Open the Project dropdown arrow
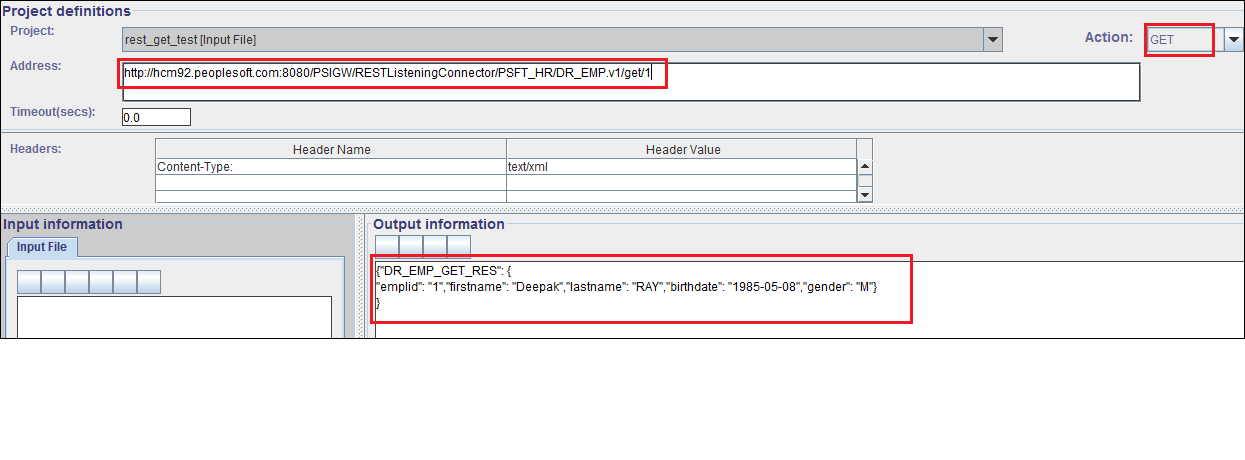 coord(992,40)
